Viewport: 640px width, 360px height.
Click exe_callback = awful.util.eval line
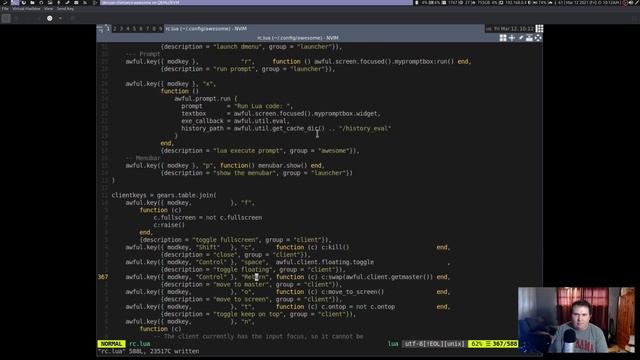236,121
